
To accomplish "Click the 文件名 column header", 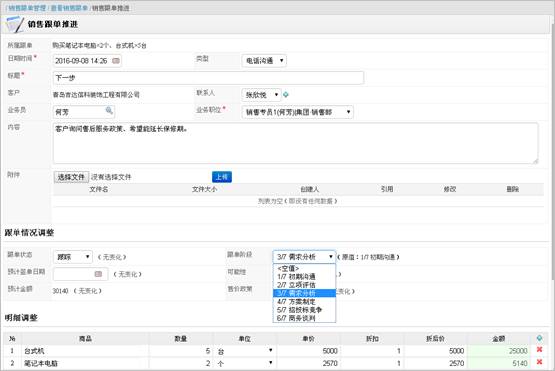I will (99, 189).
